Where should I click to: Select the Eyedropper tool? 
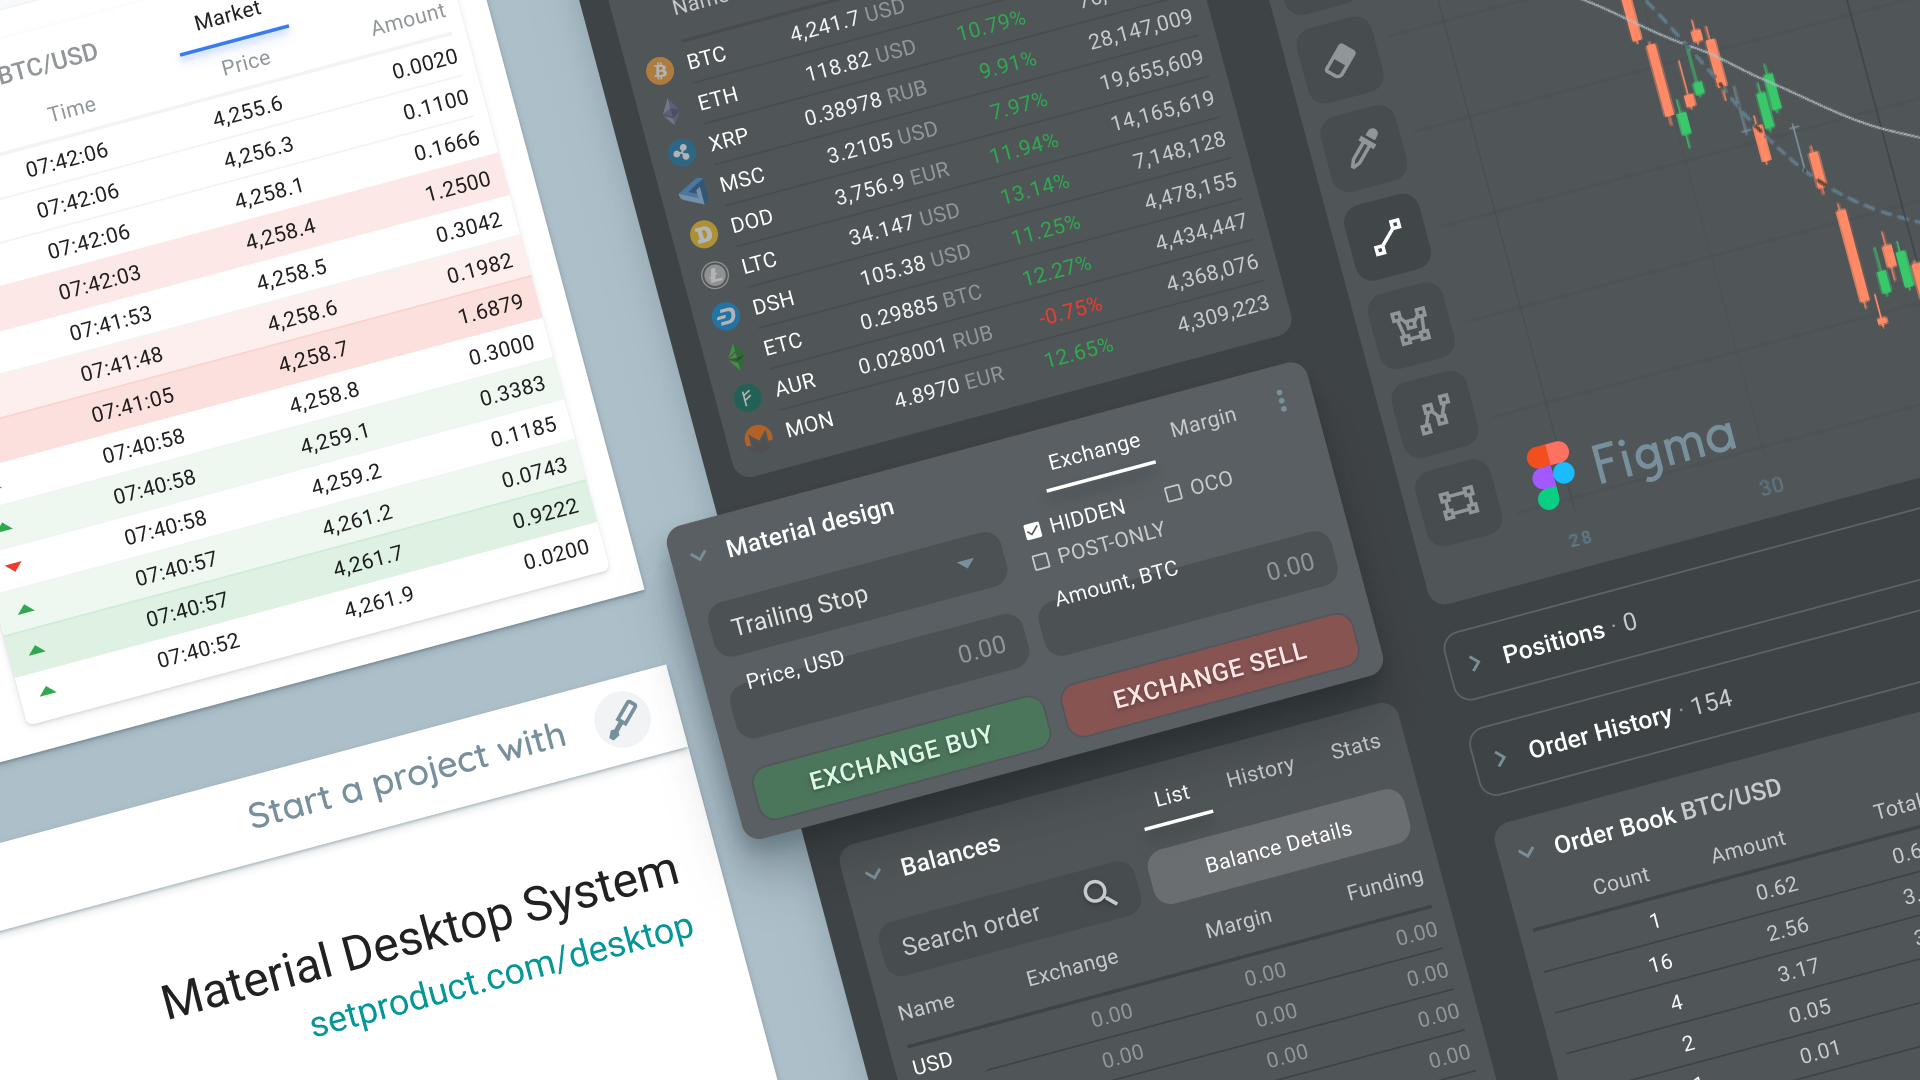coord(1364,148)
